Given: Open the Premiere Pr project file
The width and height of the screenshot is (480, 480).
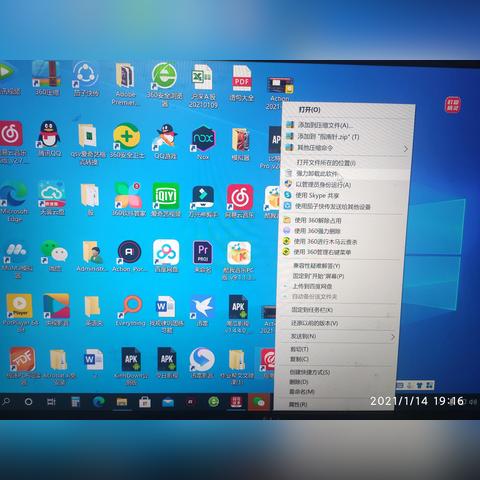Looking at the screenshot, I should point(203,253).
